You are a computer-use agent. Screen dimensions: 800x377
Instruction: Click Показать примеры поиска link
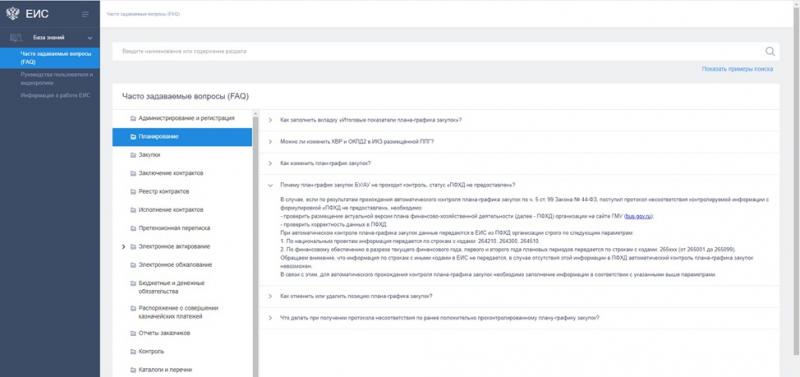click(737, 69)
